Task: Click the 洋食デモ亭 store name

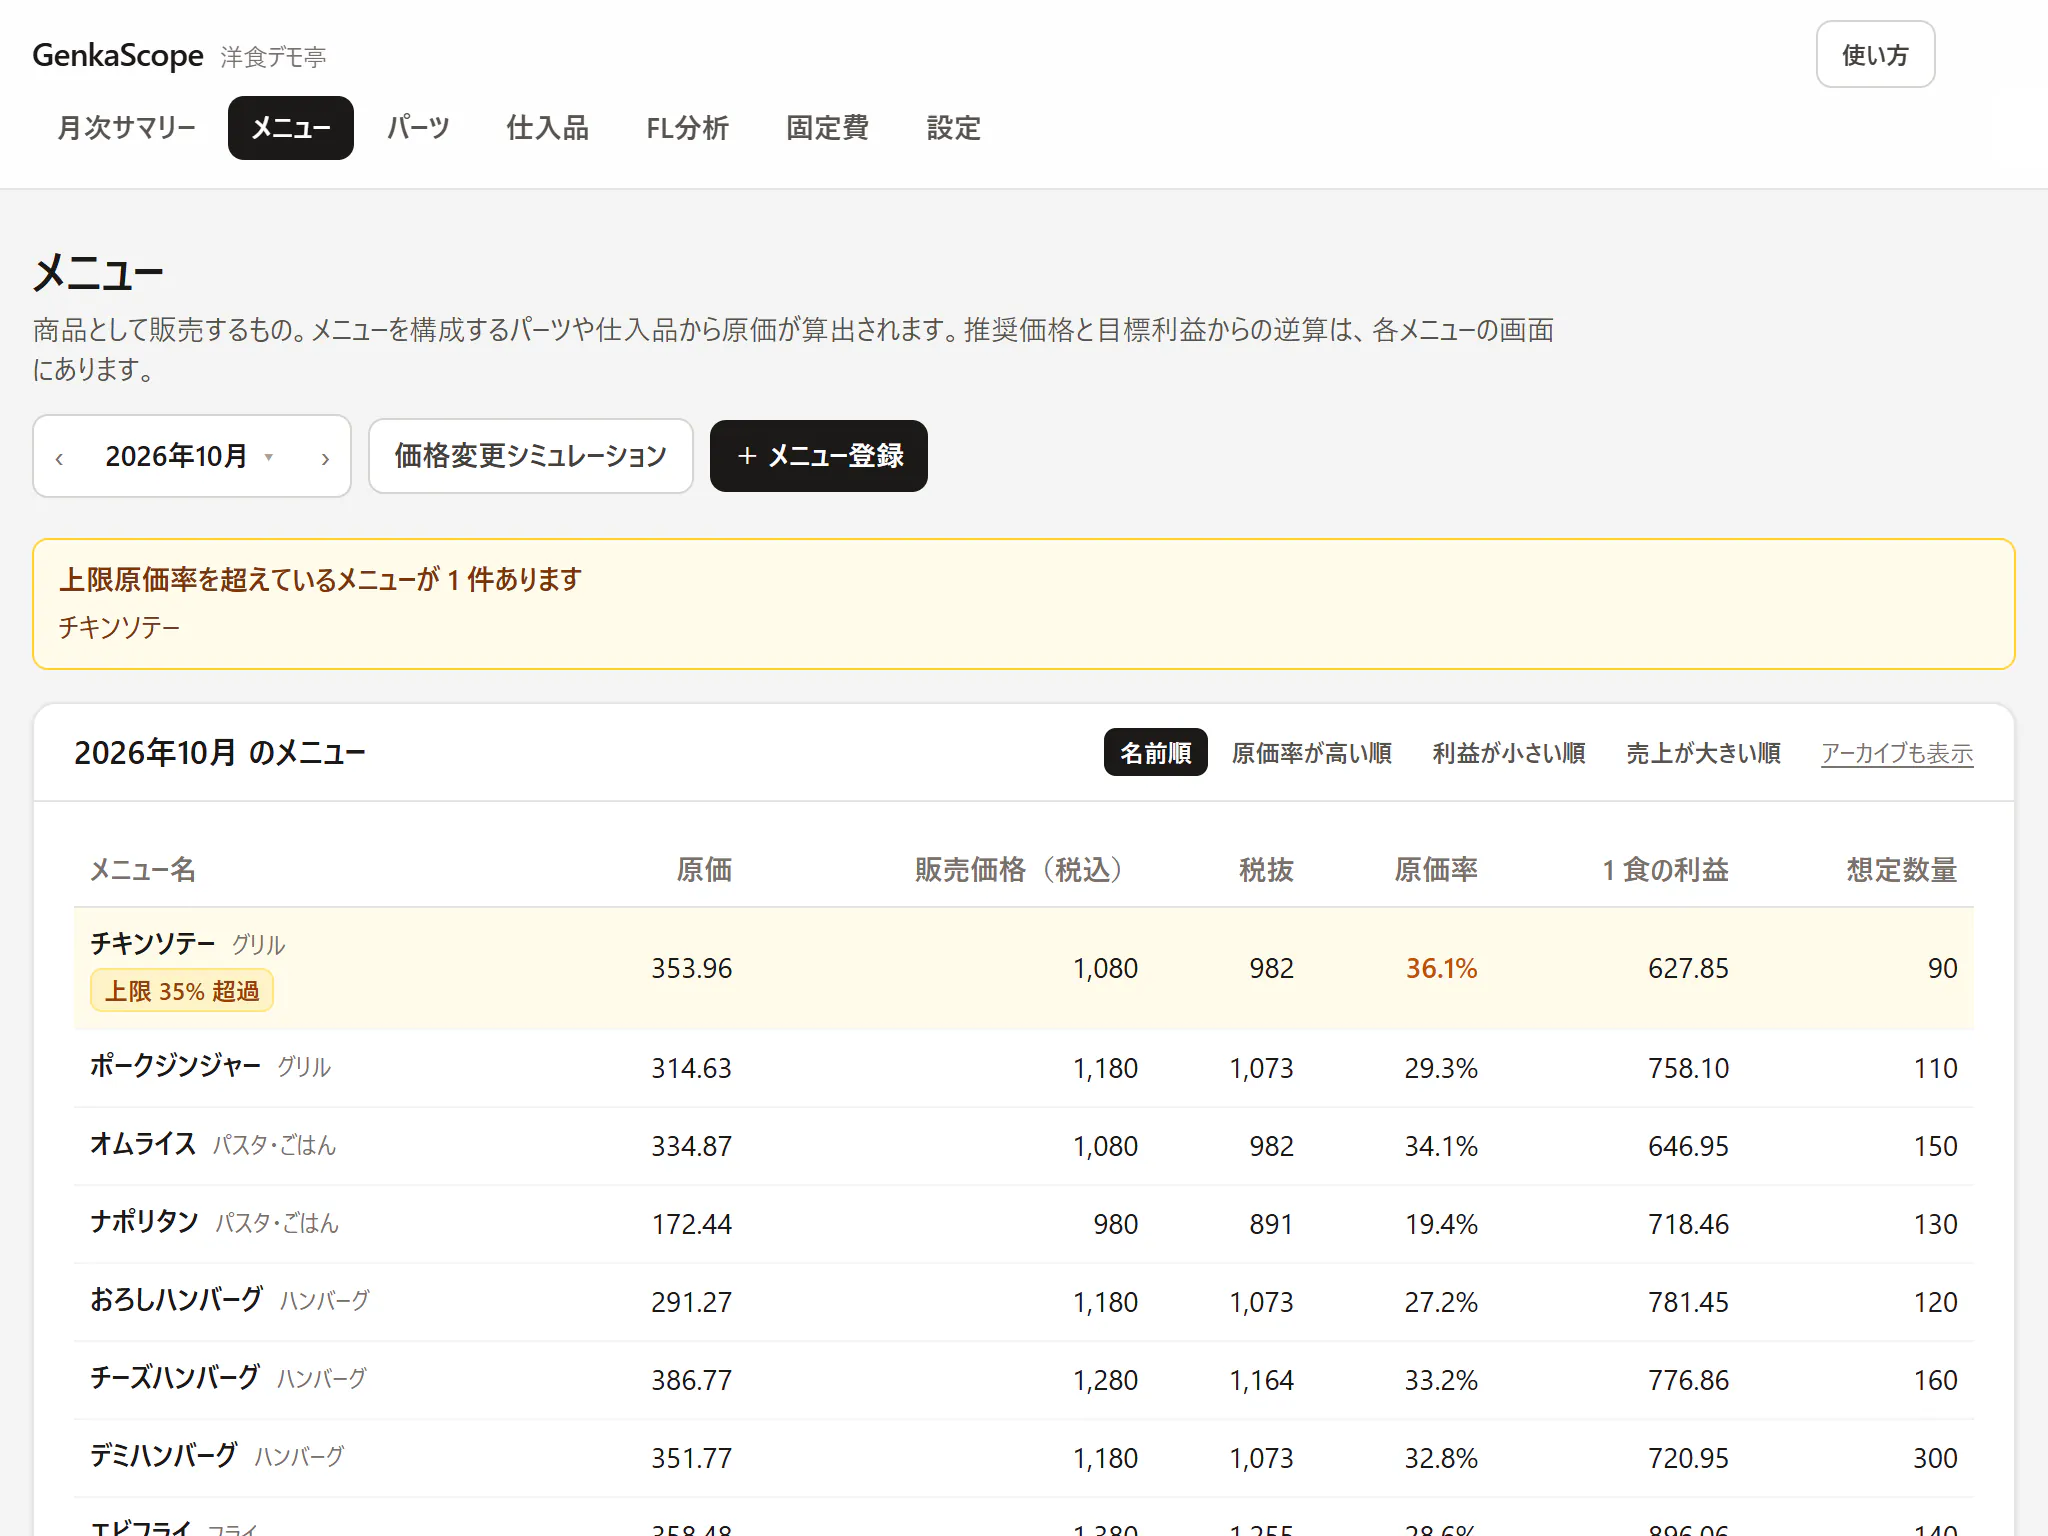Action: (x=273, y=57)
